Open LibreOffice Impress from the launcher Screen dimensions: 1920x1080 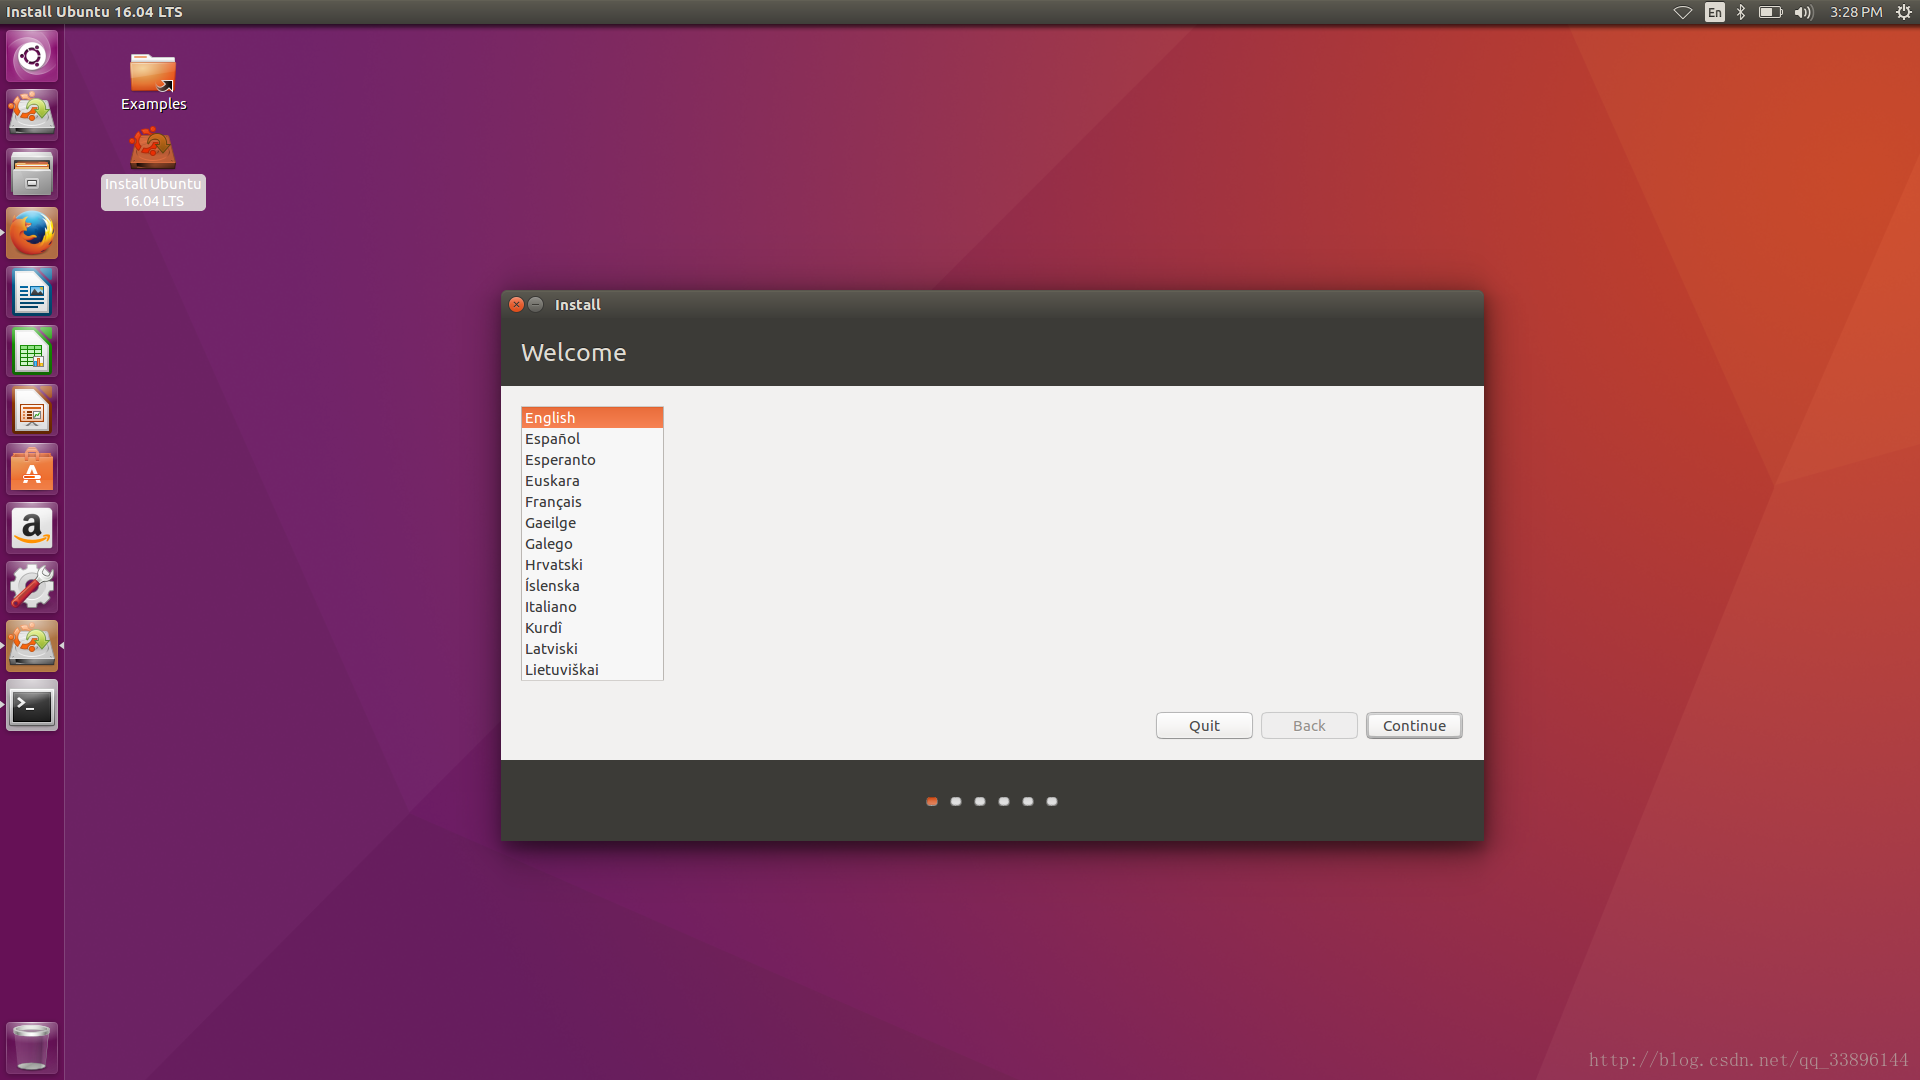coord(32,410)
